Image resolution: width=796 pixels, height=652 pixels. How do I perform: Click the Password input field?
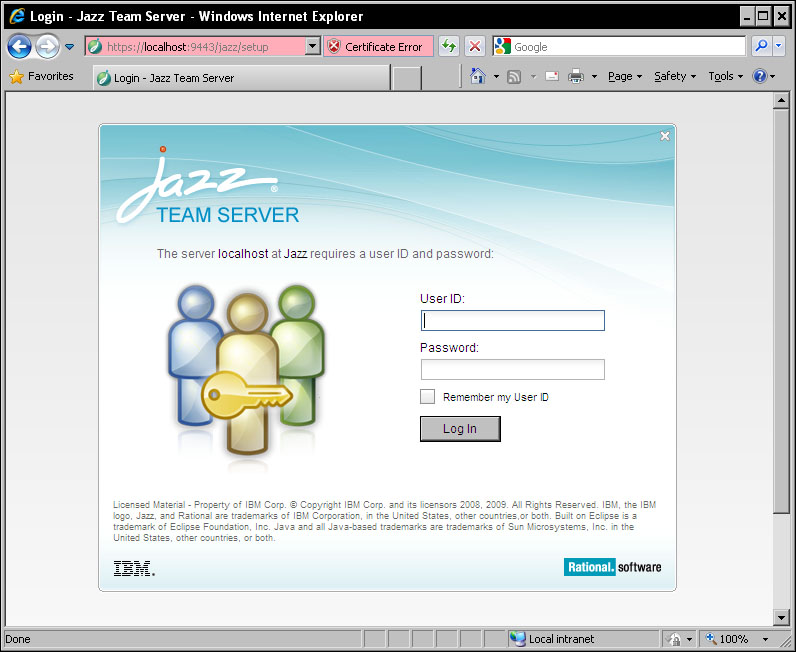513,369
